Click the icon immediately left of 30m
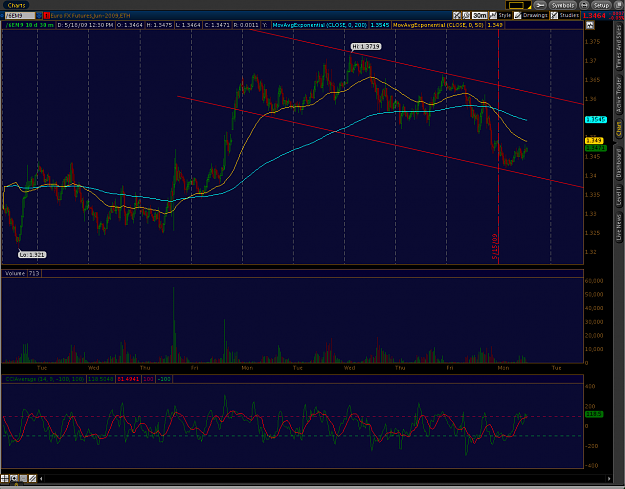The image size is (625, 489). [466, 16]
